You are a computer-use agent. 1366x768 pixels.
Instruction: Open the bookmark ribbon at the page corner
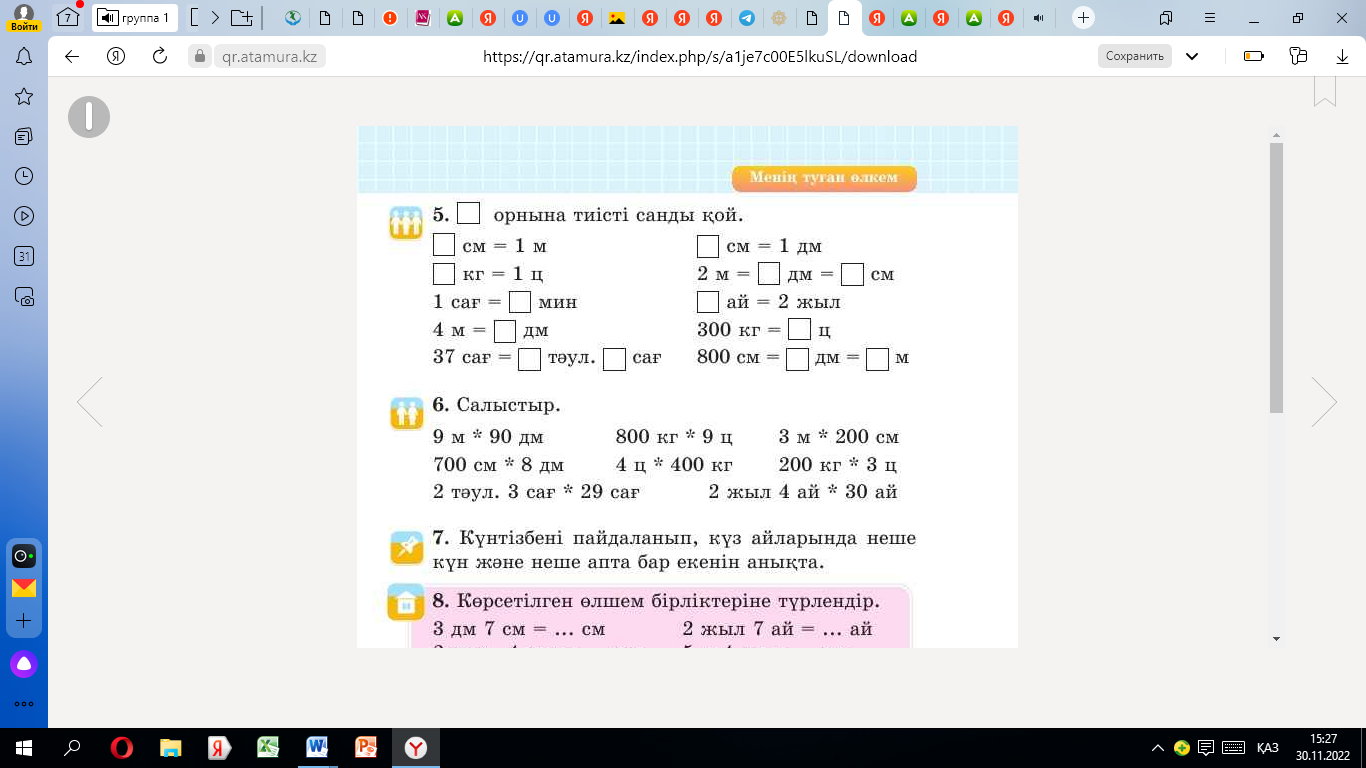(1325, 91)
